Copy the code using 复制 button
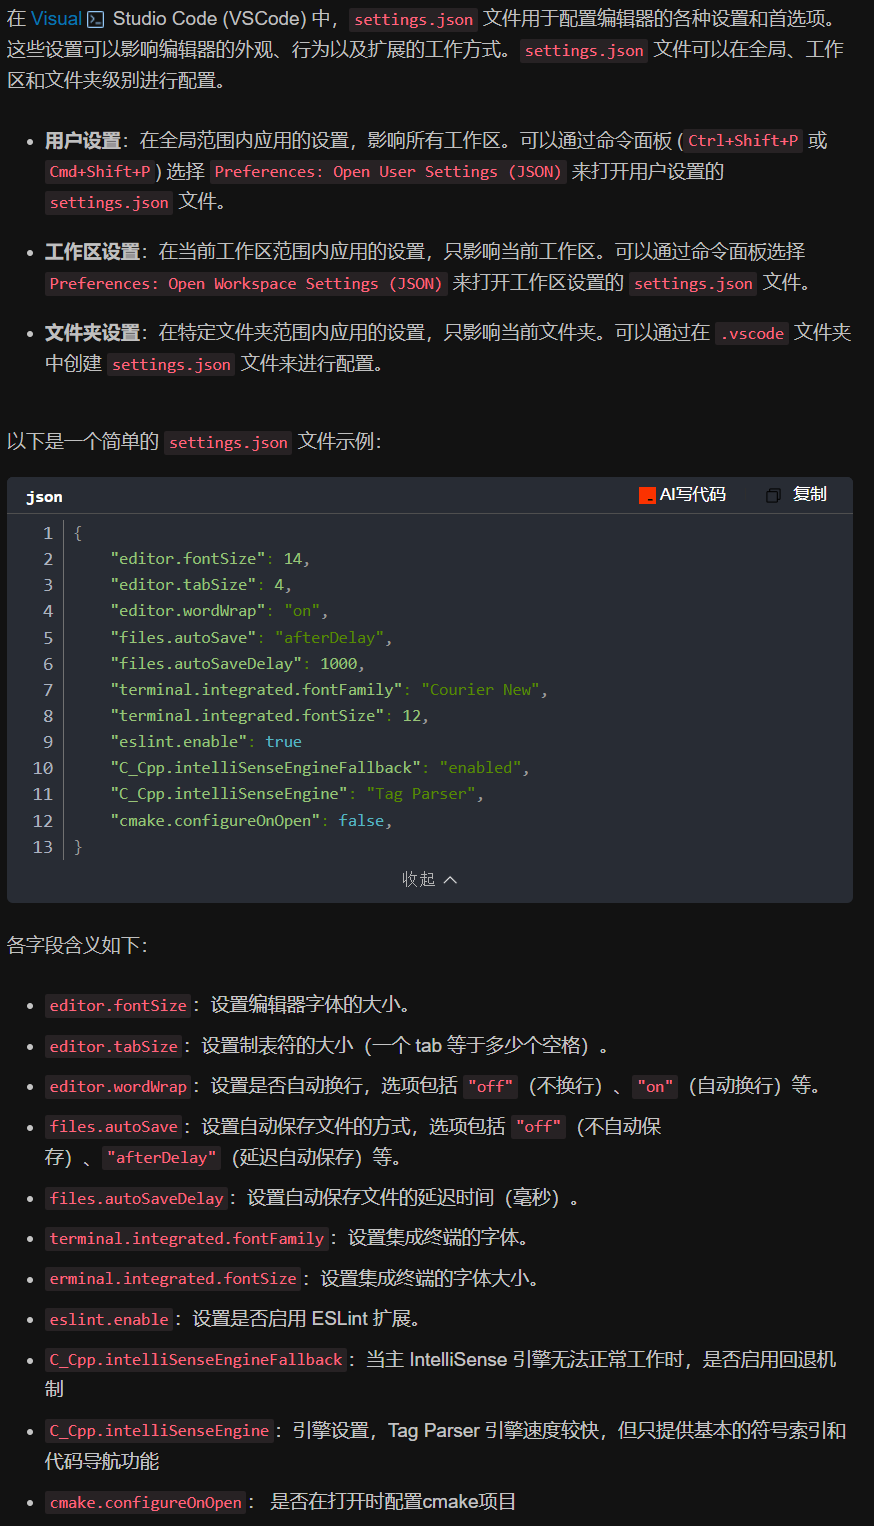Viewport: 874px width, 1526px height. point(809,494)
